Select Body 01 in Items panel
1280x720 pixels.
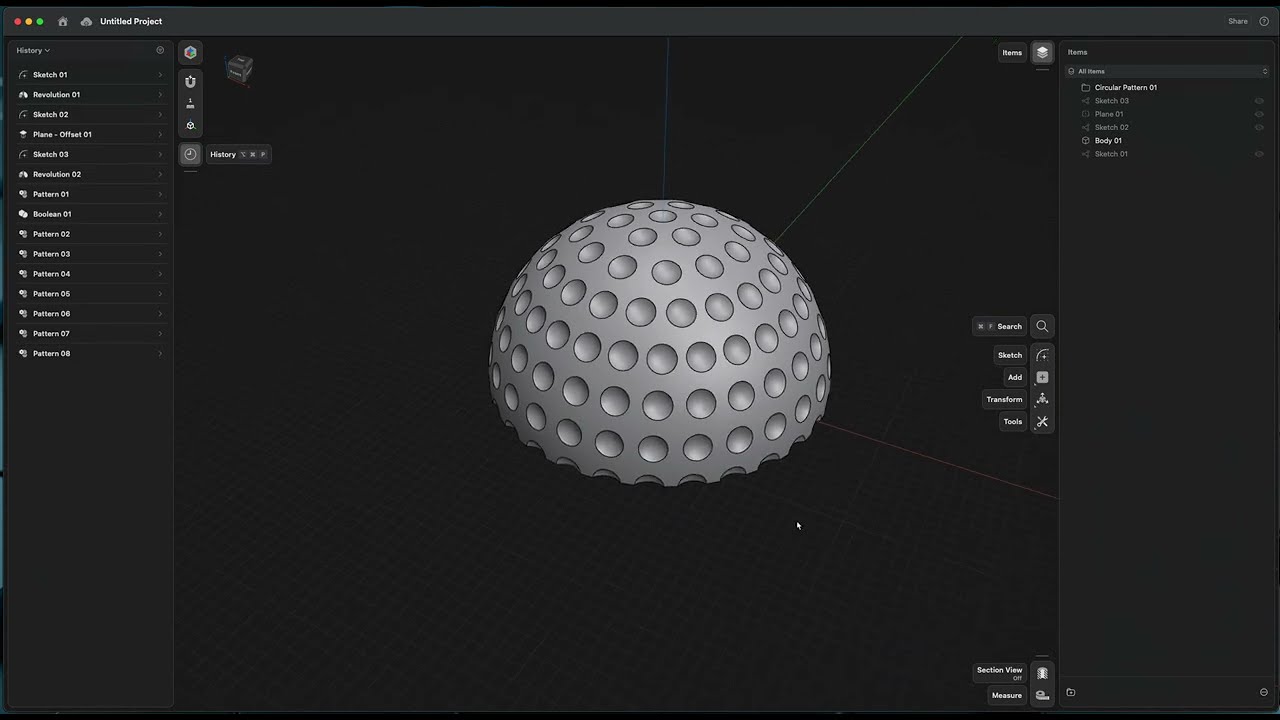point(1108,140)
